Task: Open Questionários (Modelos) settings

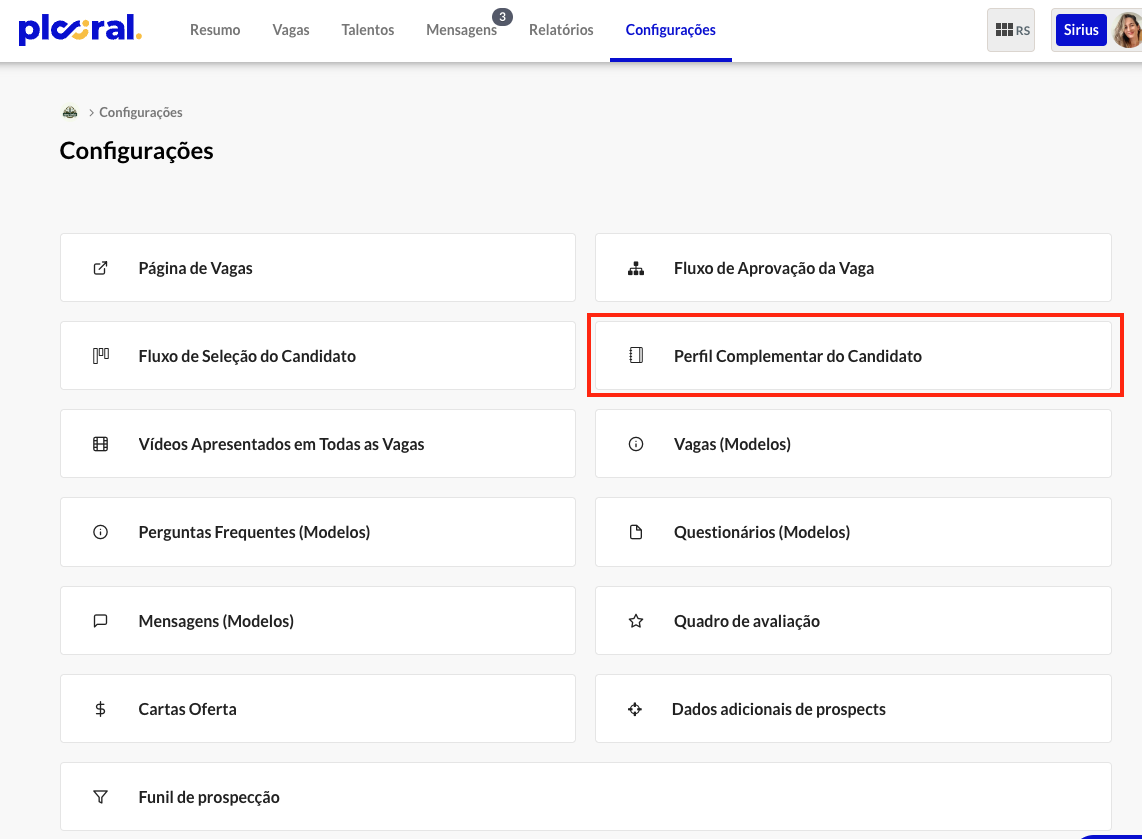Action: (x=761, y=532)
